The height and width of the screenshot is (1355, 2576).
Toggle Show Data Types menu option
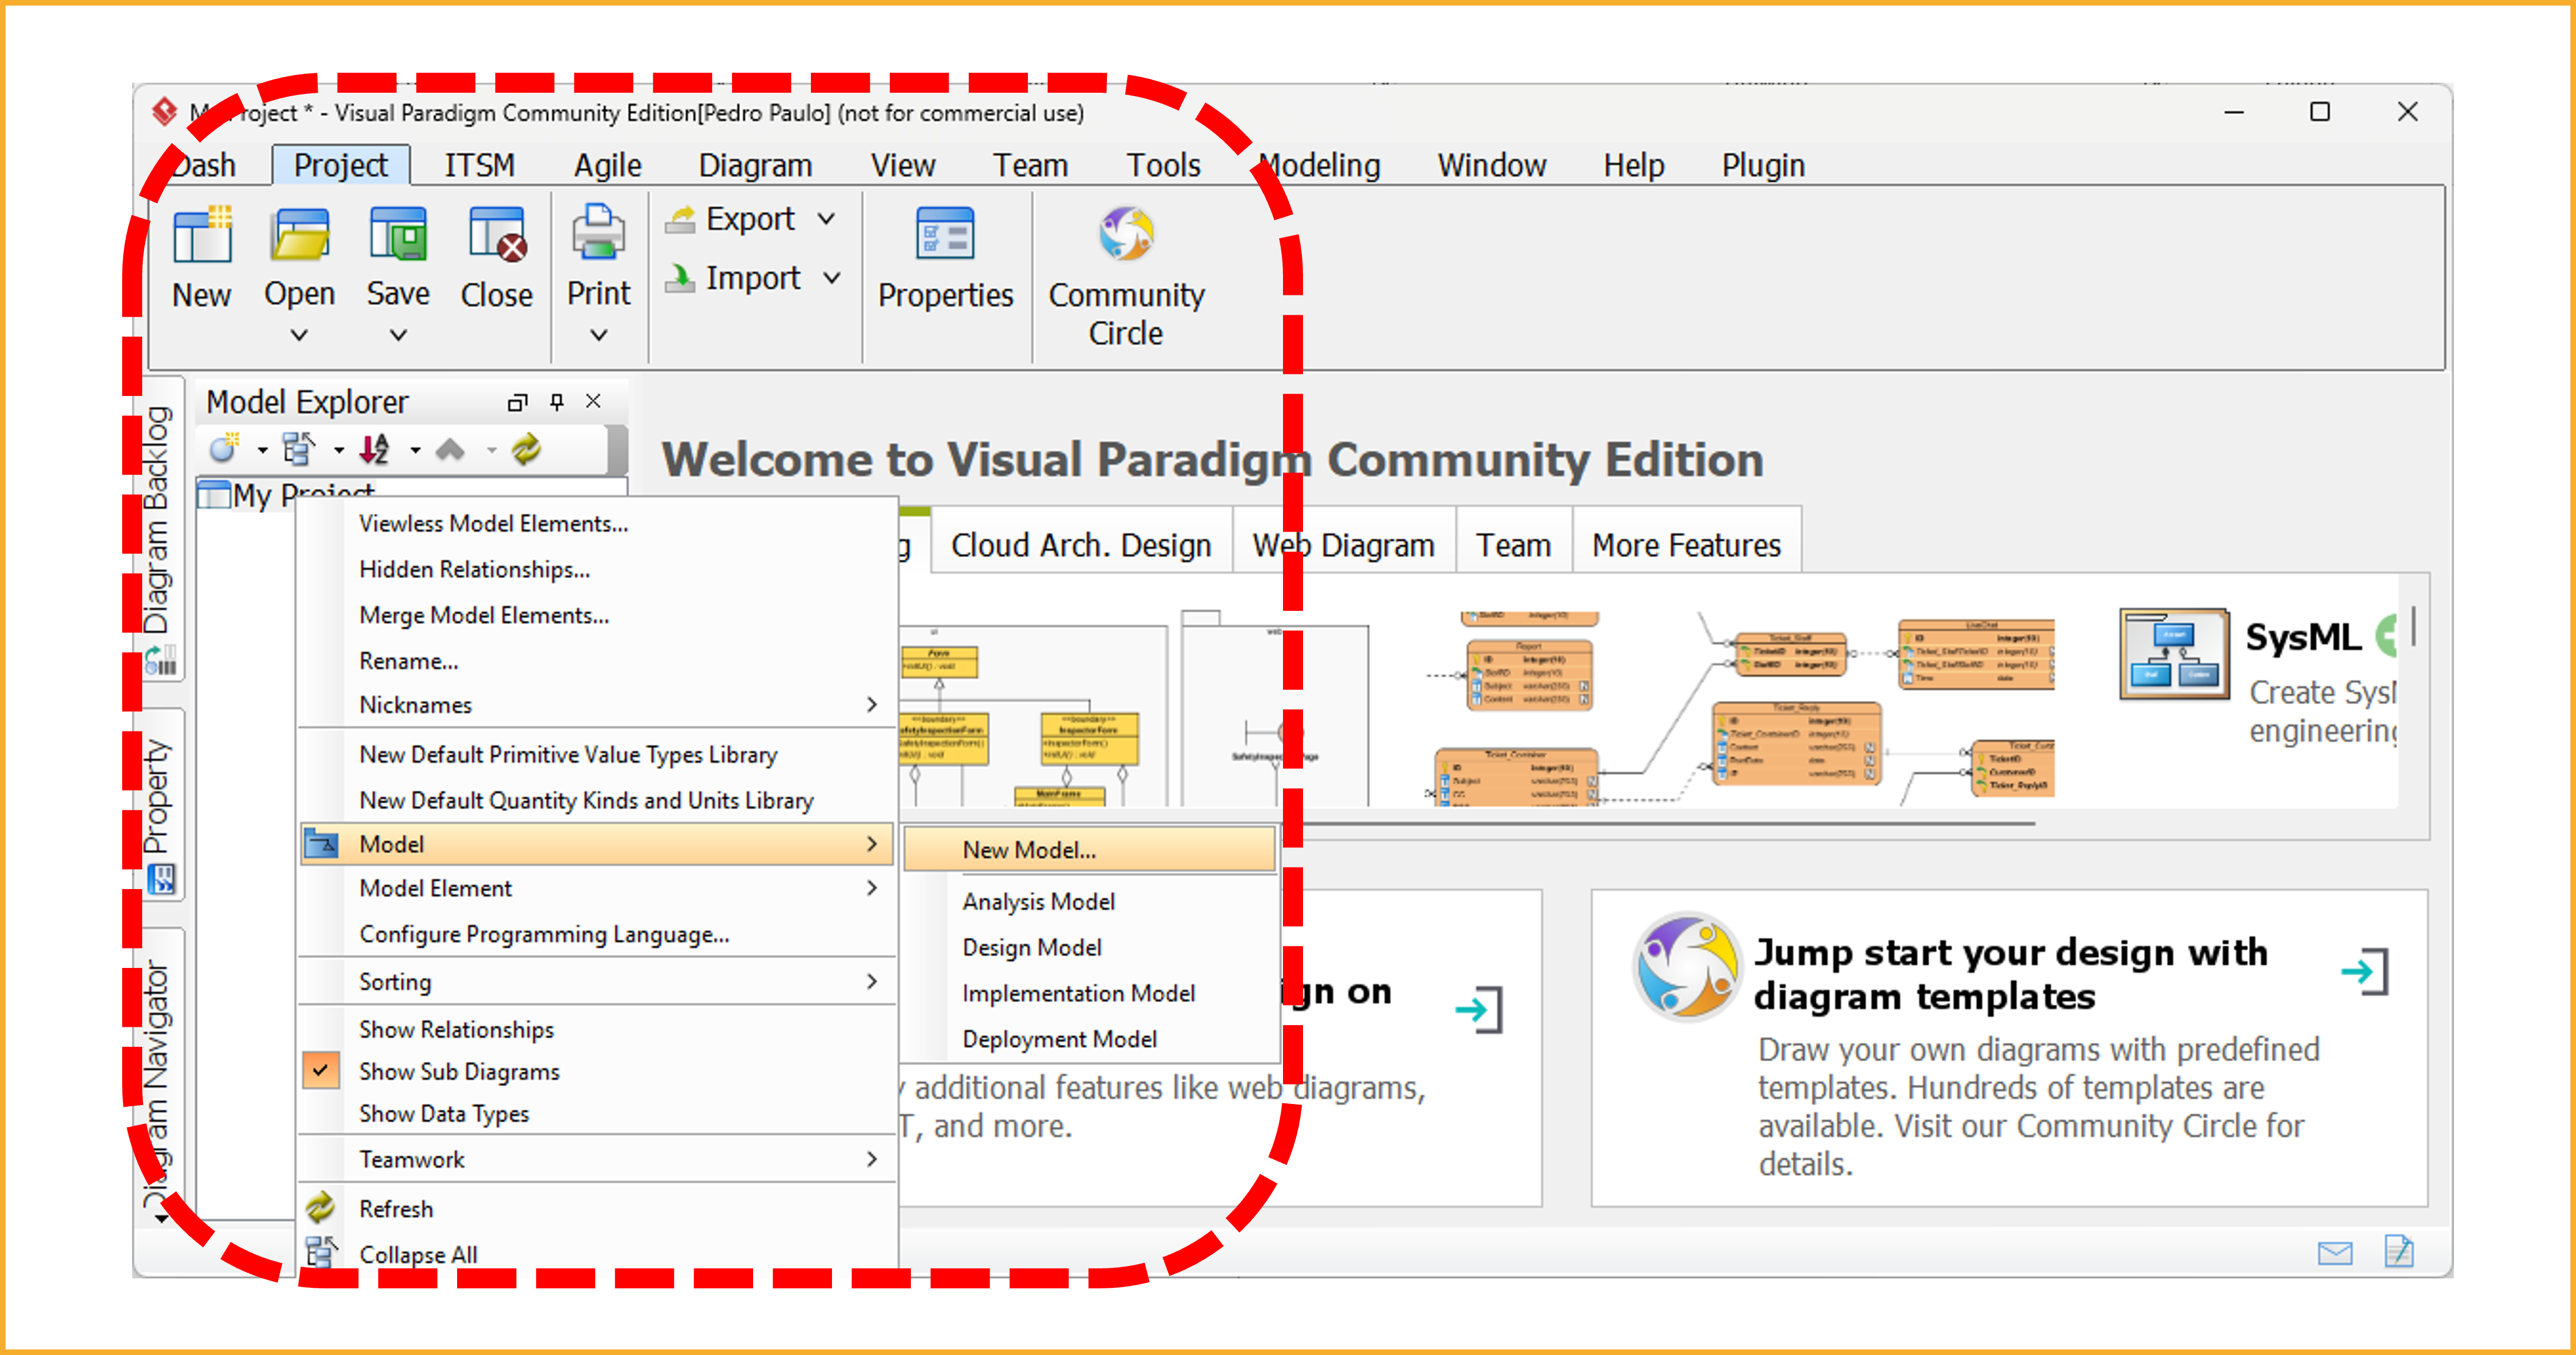(x=444, y=1113)
